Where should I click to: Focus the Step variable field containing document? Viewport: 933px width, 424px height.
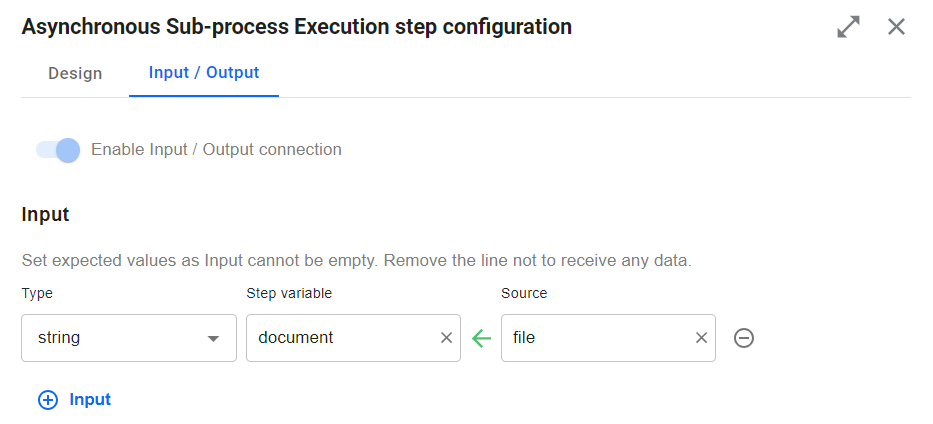click(353, 338)
